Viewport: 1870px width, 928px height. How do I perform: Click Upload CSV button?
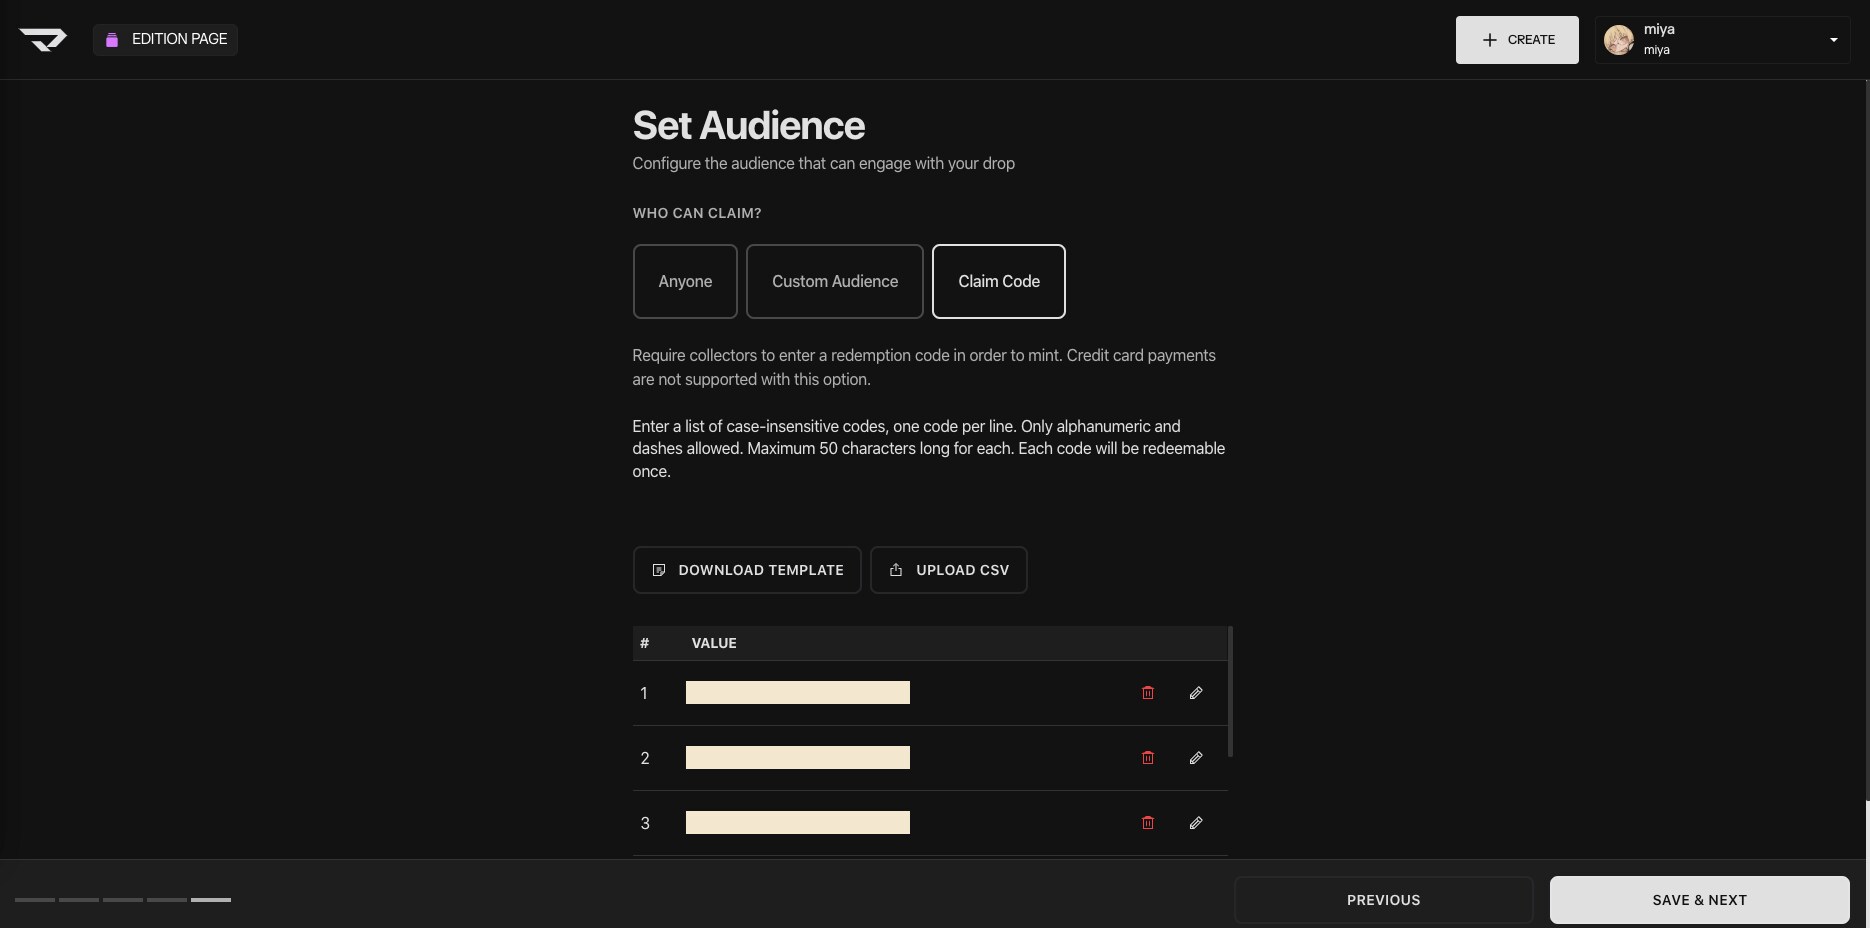[x=948, y=570]
